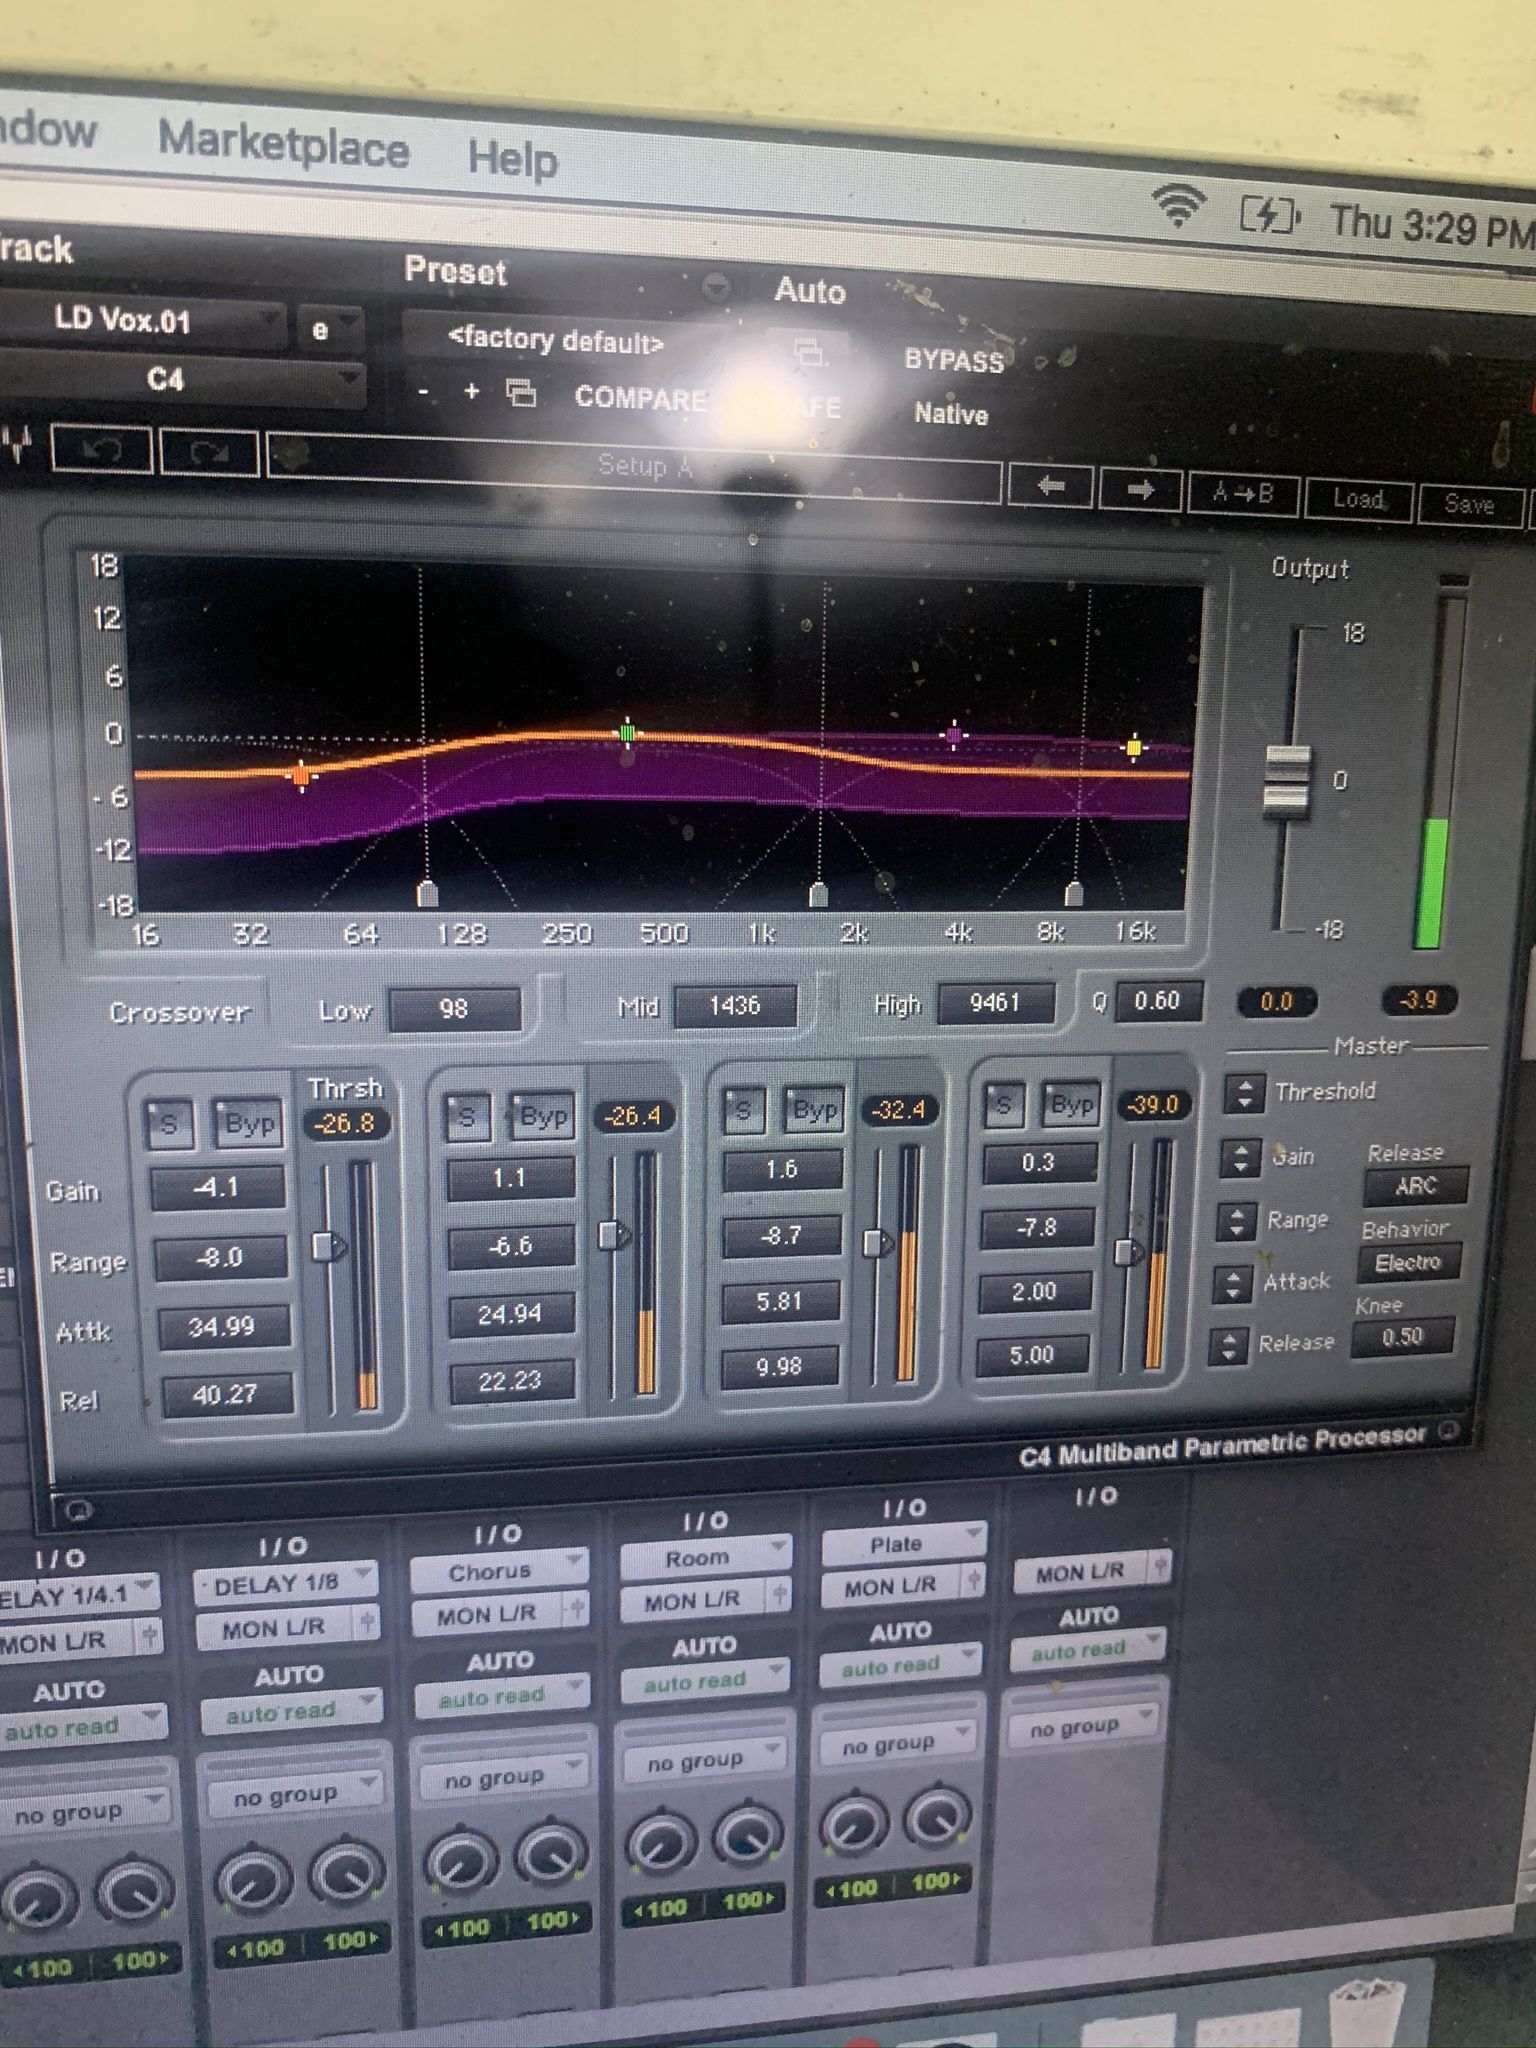Click the left pan knob on the Room channel

point(660,1844)
